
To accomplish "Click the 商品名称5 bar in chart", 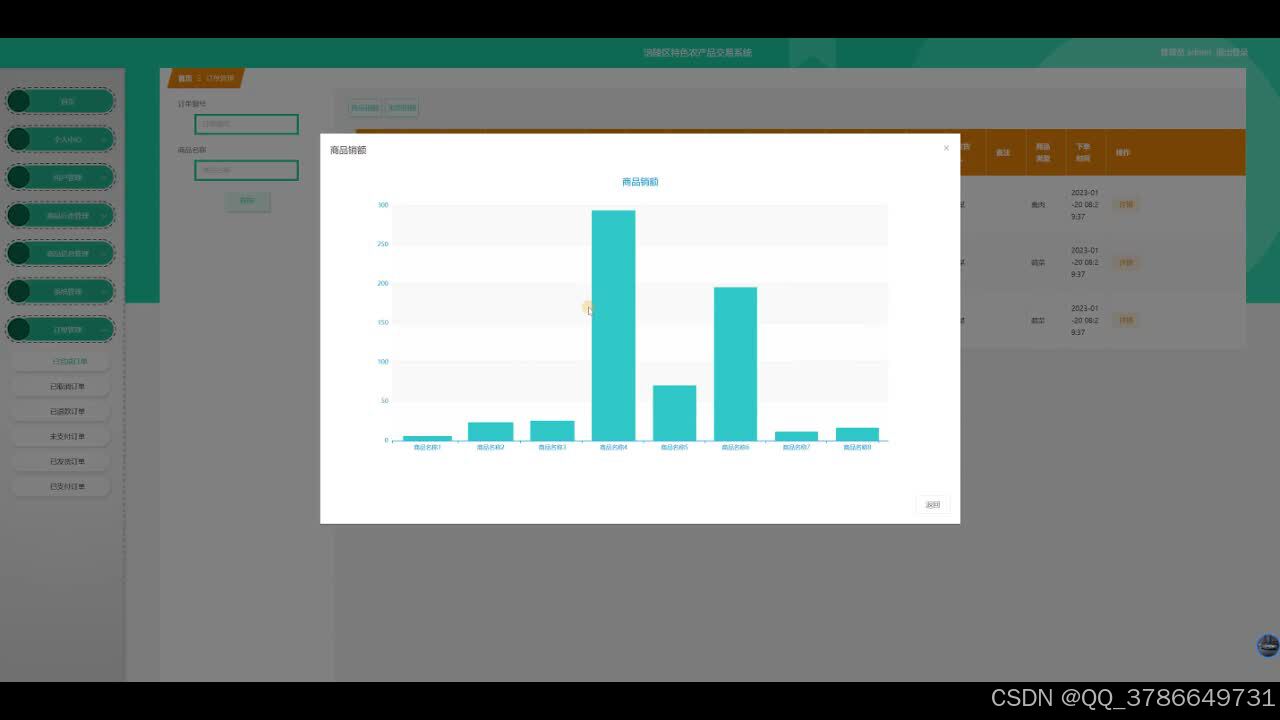I will 674,413.
